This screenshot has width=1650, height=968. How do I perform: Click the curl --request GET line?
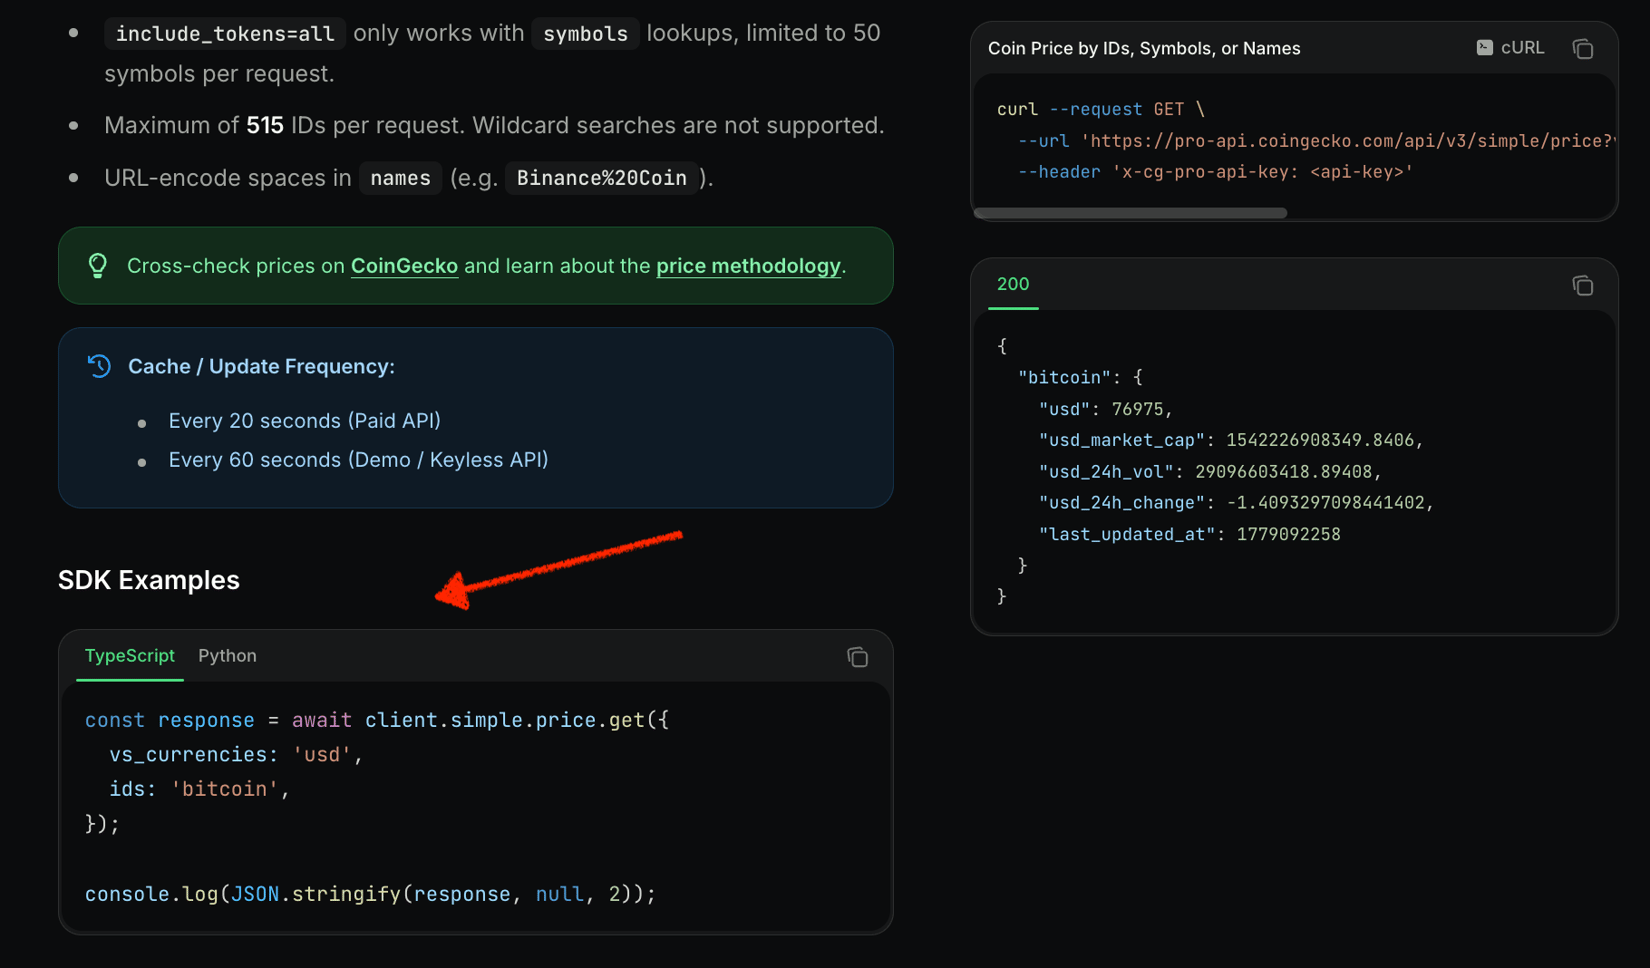(x=1101, y=109)
